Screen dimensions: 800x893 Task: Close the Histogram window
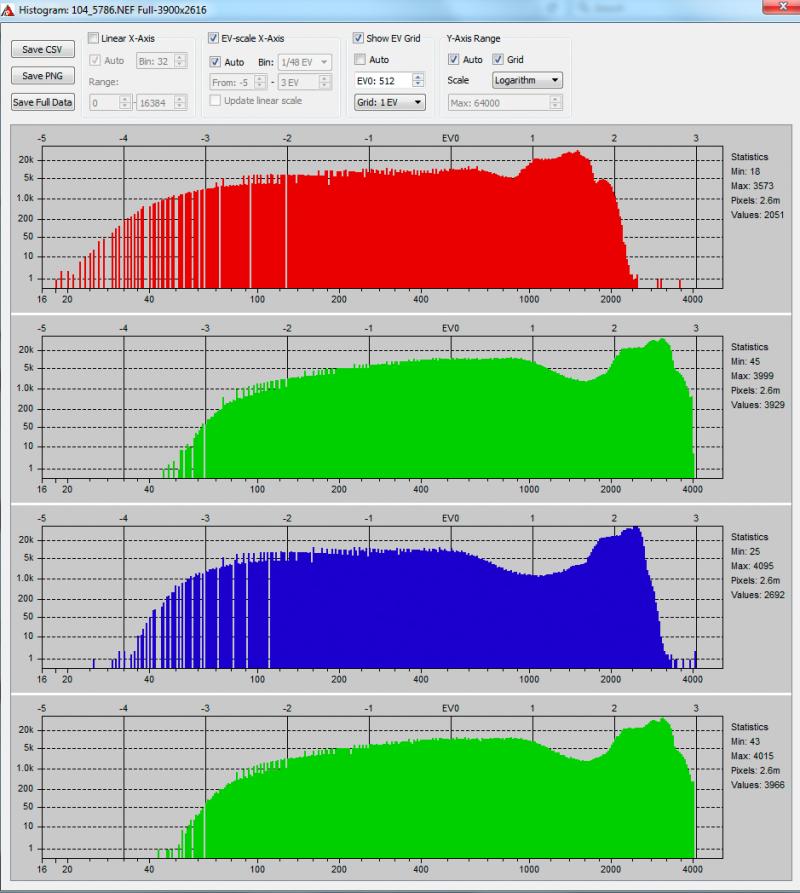tap(783, 6)
